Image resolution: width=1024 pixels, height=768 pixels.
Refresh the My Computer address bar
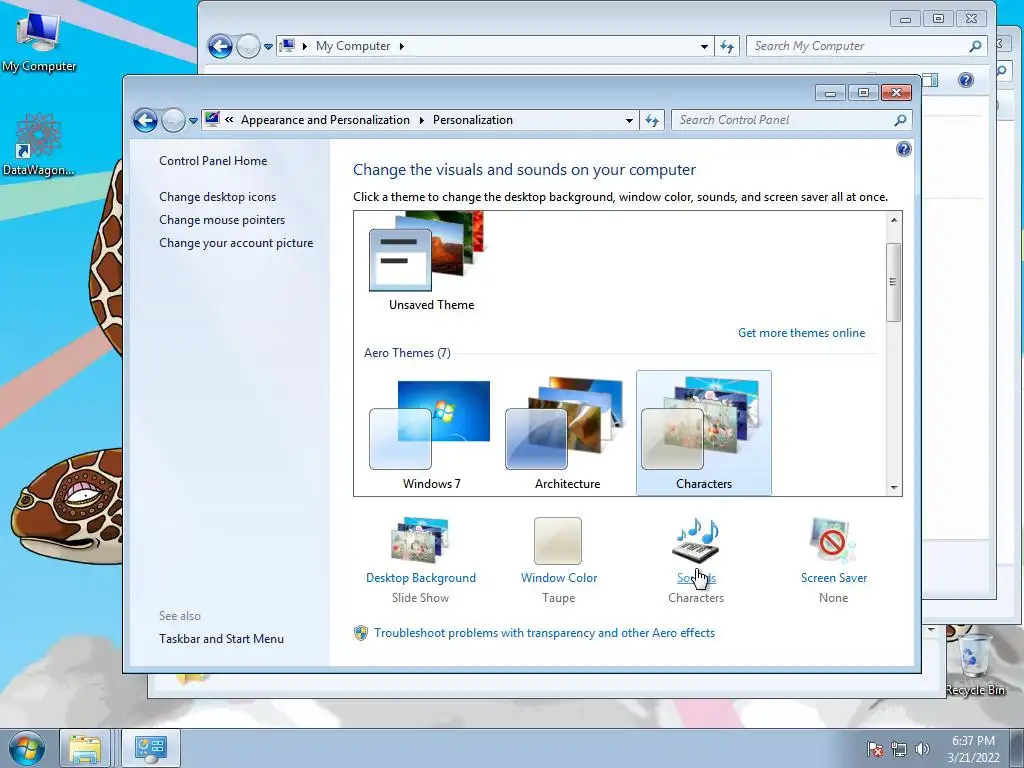(x=727, y=46)
